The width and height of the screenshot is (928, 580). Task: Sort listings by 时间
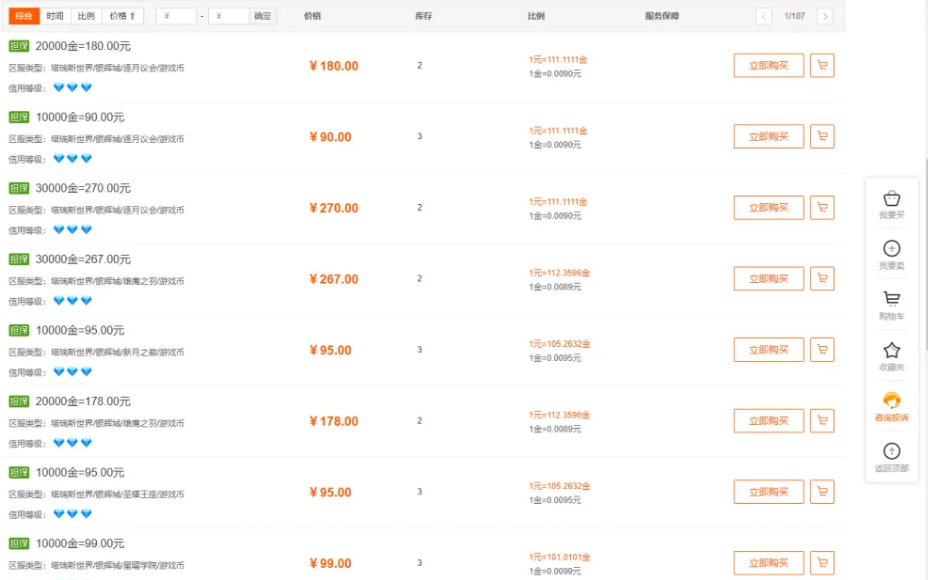[55, 16]
